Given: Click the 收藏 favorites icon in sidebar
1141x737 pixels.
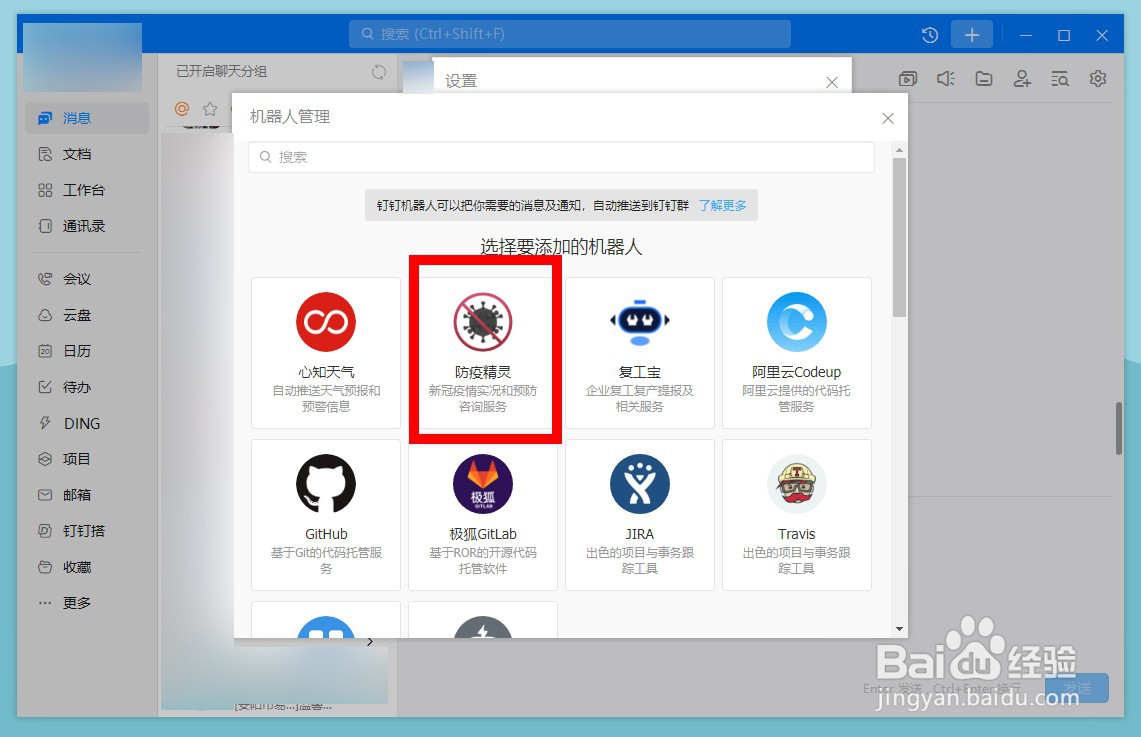Looking at the screenshot, I should [45, 567].
